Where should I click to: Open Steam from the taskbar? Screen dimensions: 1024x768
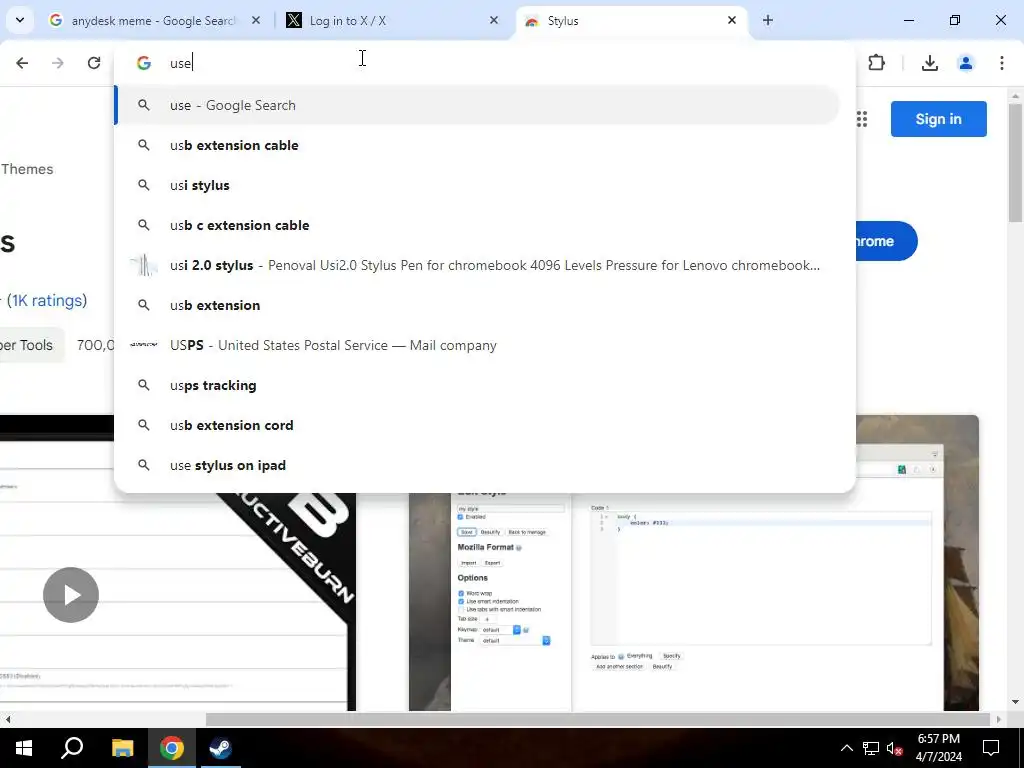point(220,748)
